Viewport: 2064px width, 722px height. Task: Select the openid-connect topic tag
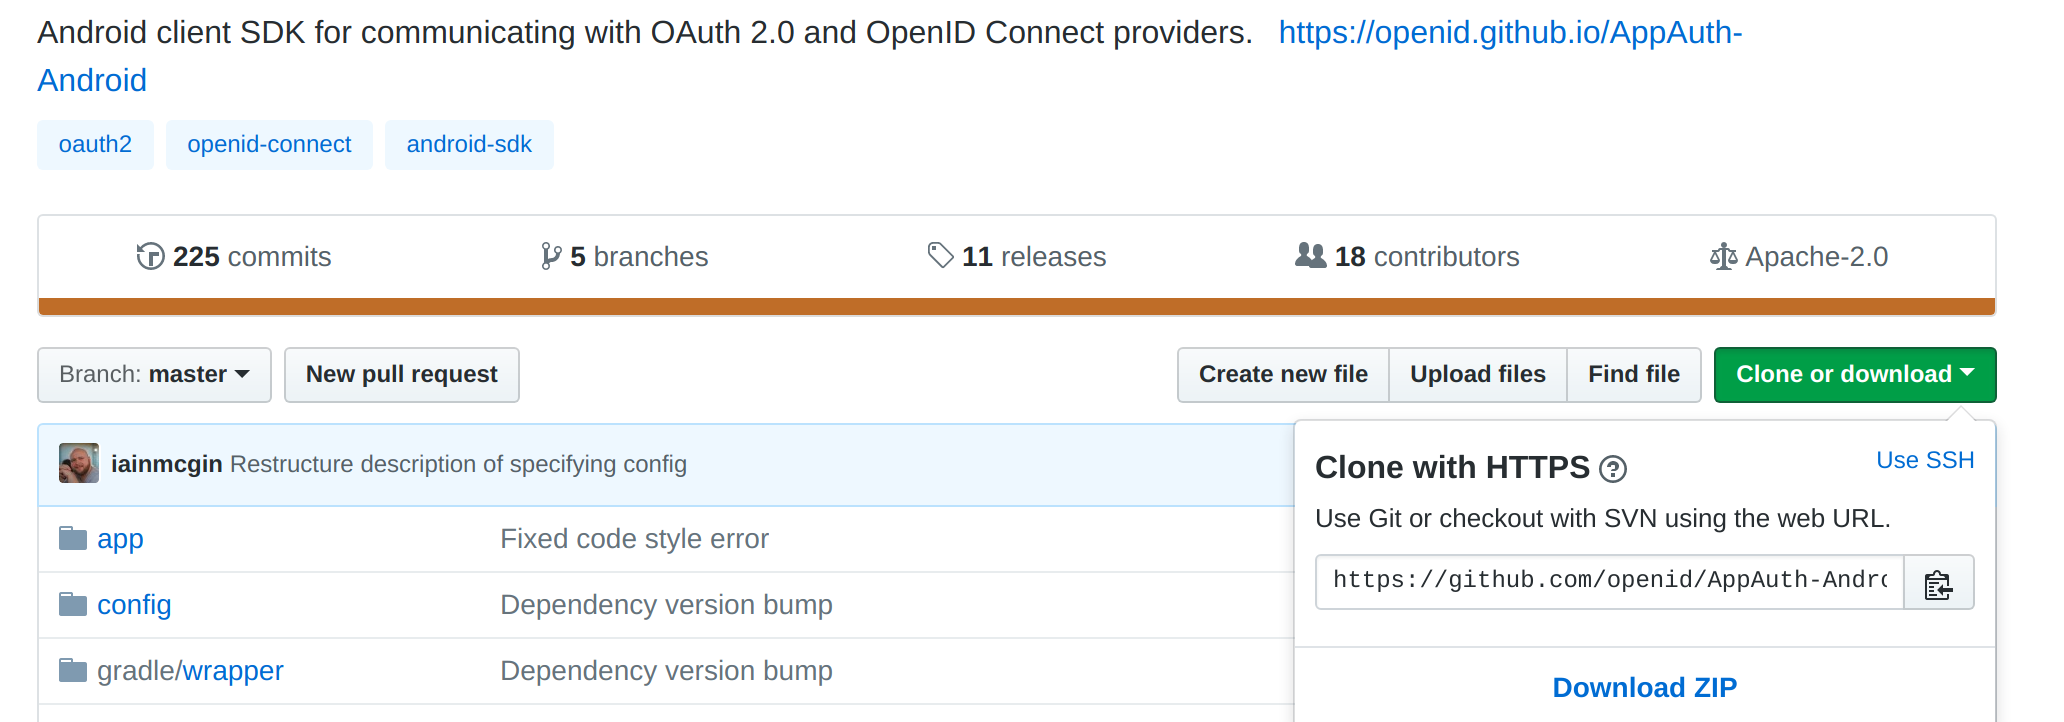coord(269,145)
